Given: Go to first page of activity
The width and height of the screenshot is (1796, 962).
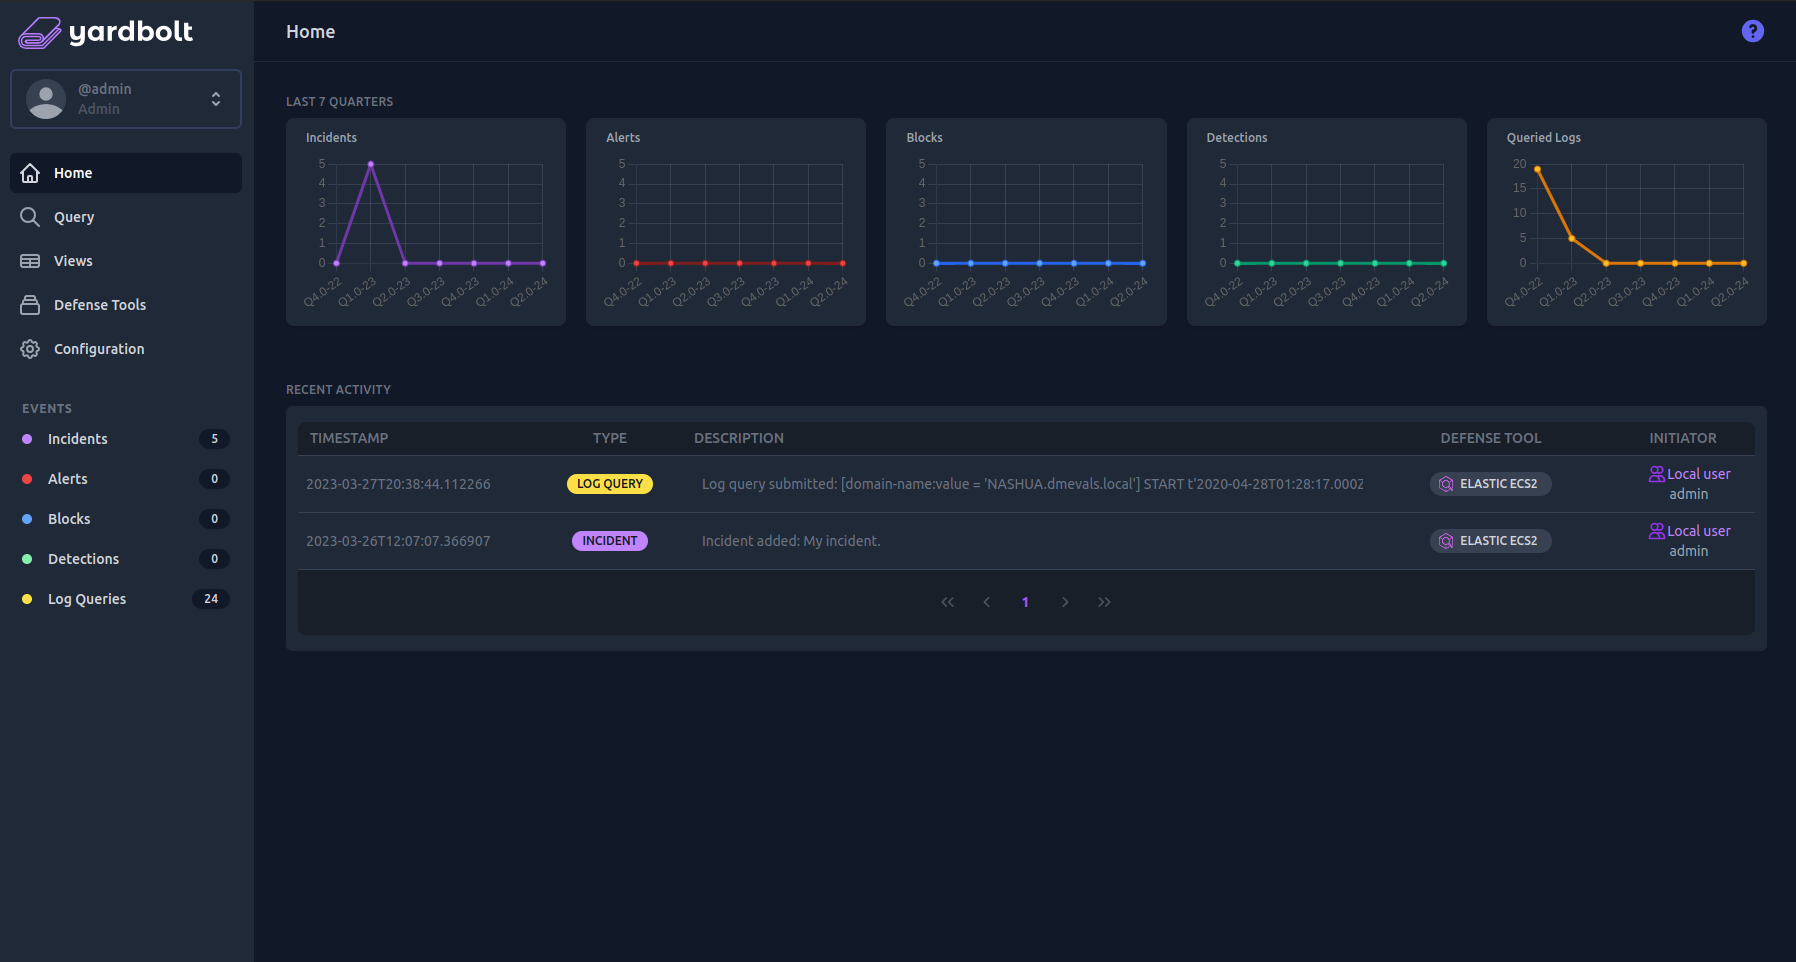Looking at the screenshot, I should [947, 602].
